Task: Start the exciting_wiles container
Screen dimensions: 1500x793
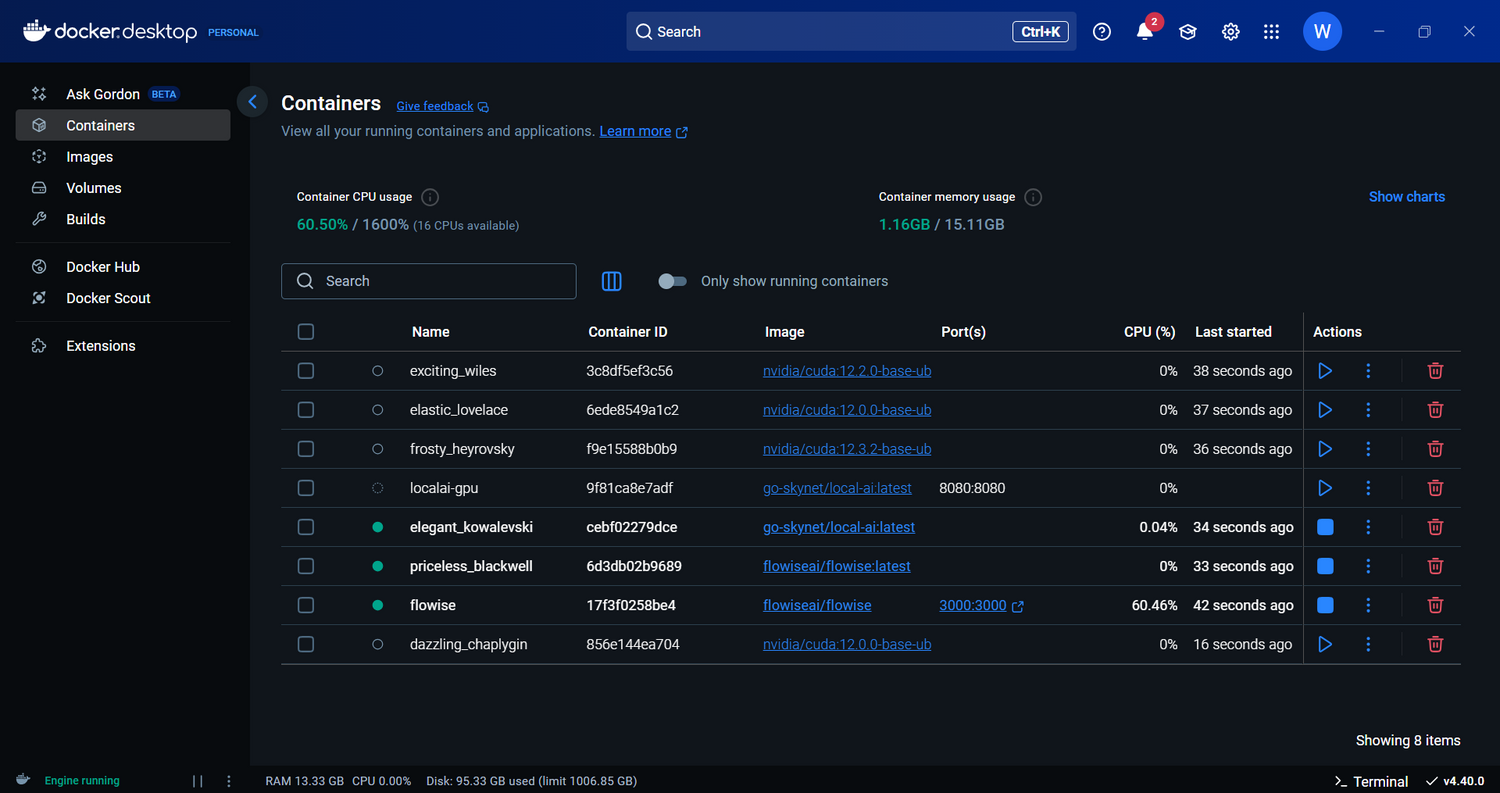Action: pos(1325,371)
